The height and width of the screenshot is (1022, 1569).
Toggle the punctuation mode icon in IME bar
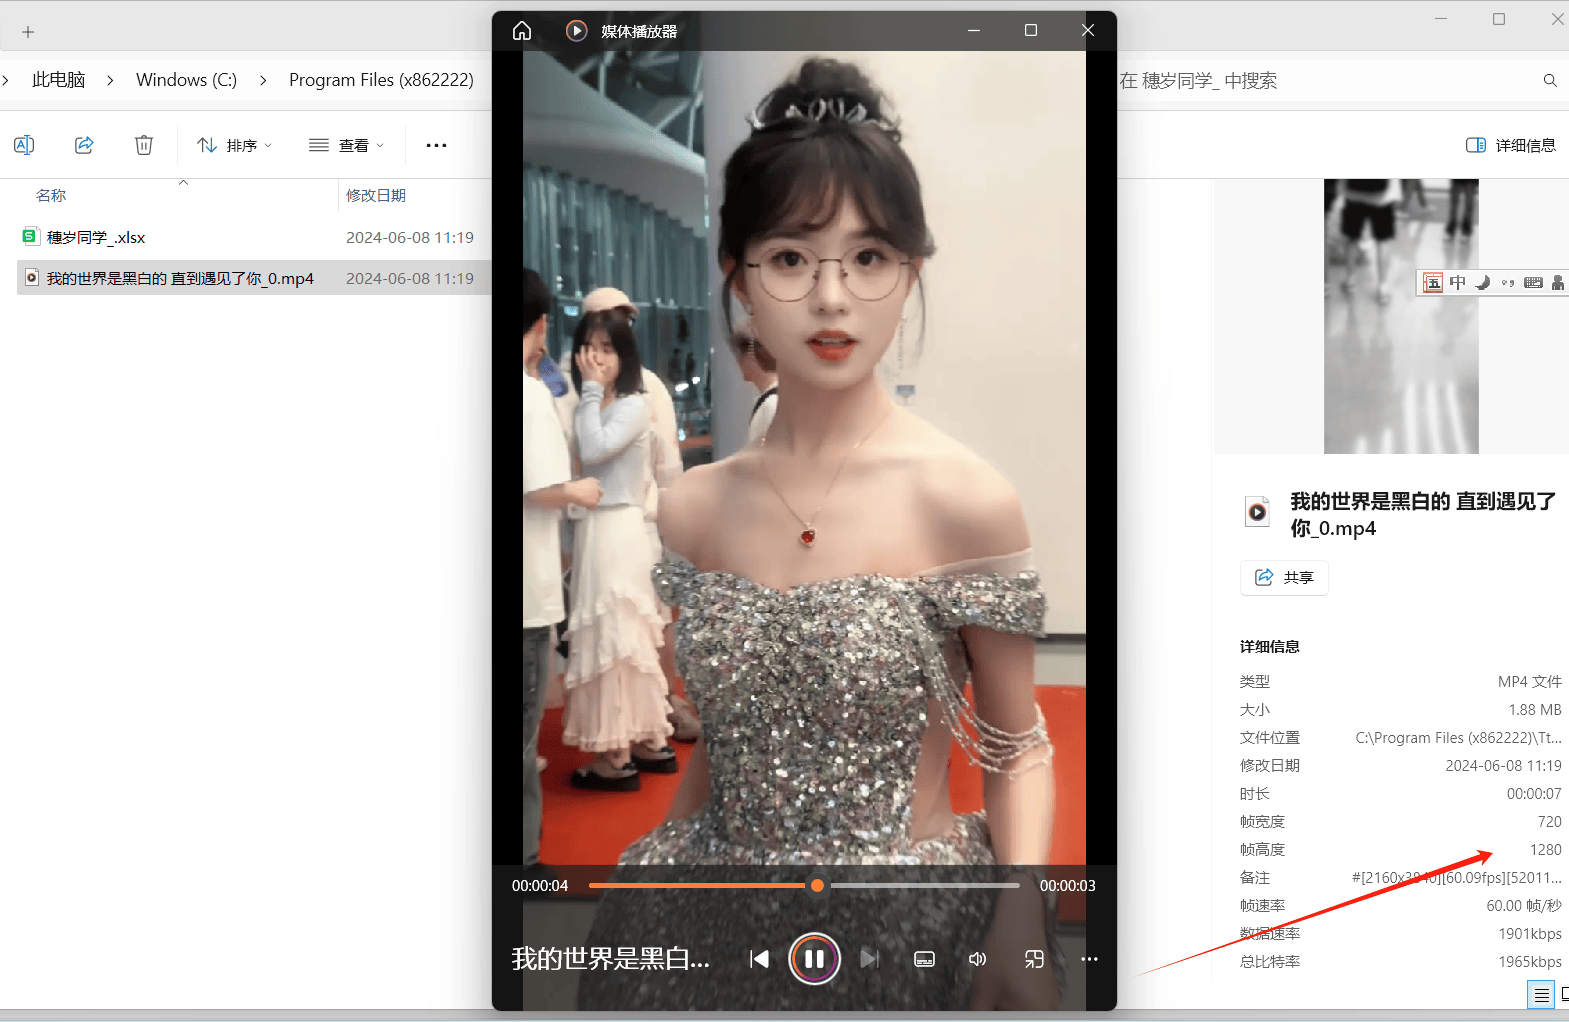1508,283
